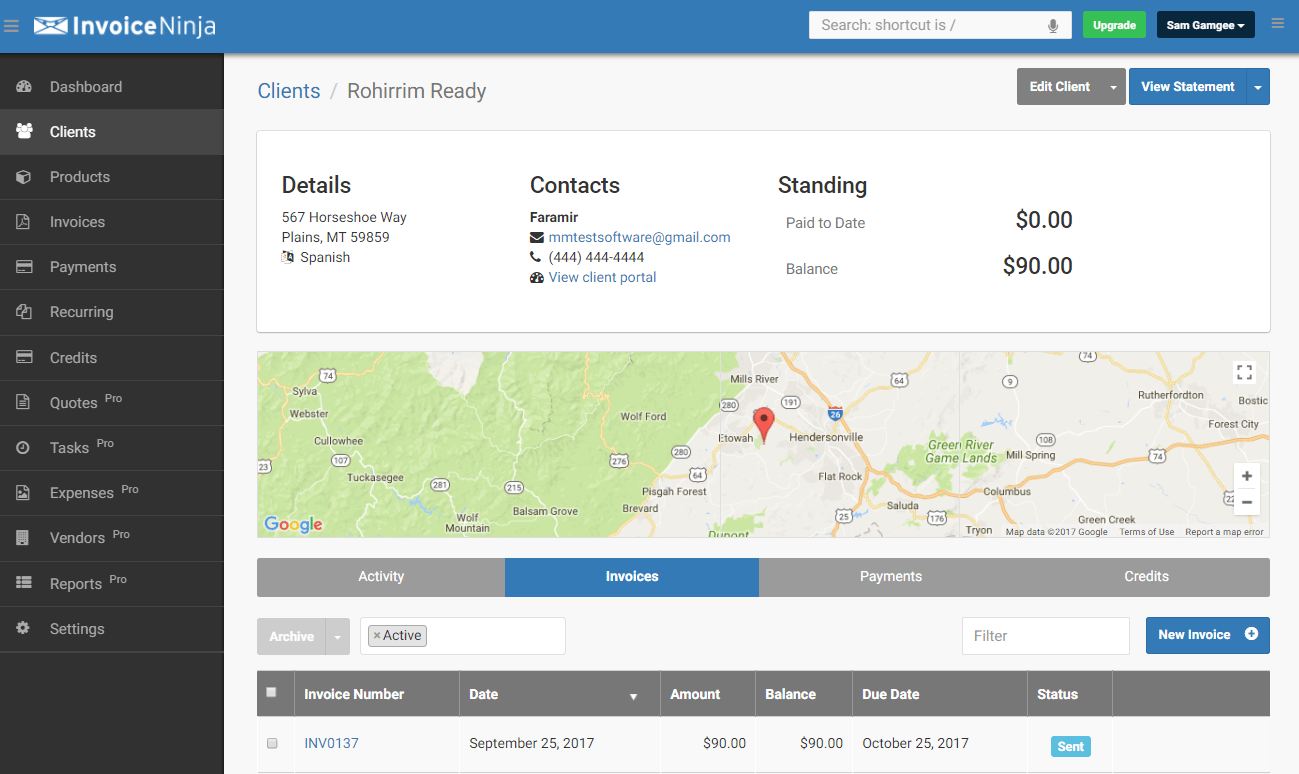Zoom out on the map
Image resolution: width=1299 pixels, height=774 pixels.
[x=1246, y=502]
